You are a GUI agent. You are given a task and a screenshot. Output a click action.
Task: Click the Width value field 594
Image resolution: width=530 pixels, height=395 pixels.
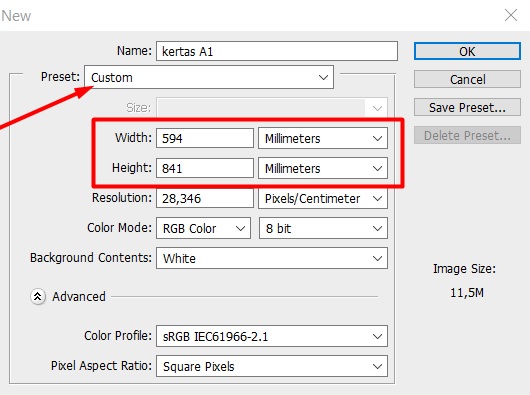coord(204,138)
